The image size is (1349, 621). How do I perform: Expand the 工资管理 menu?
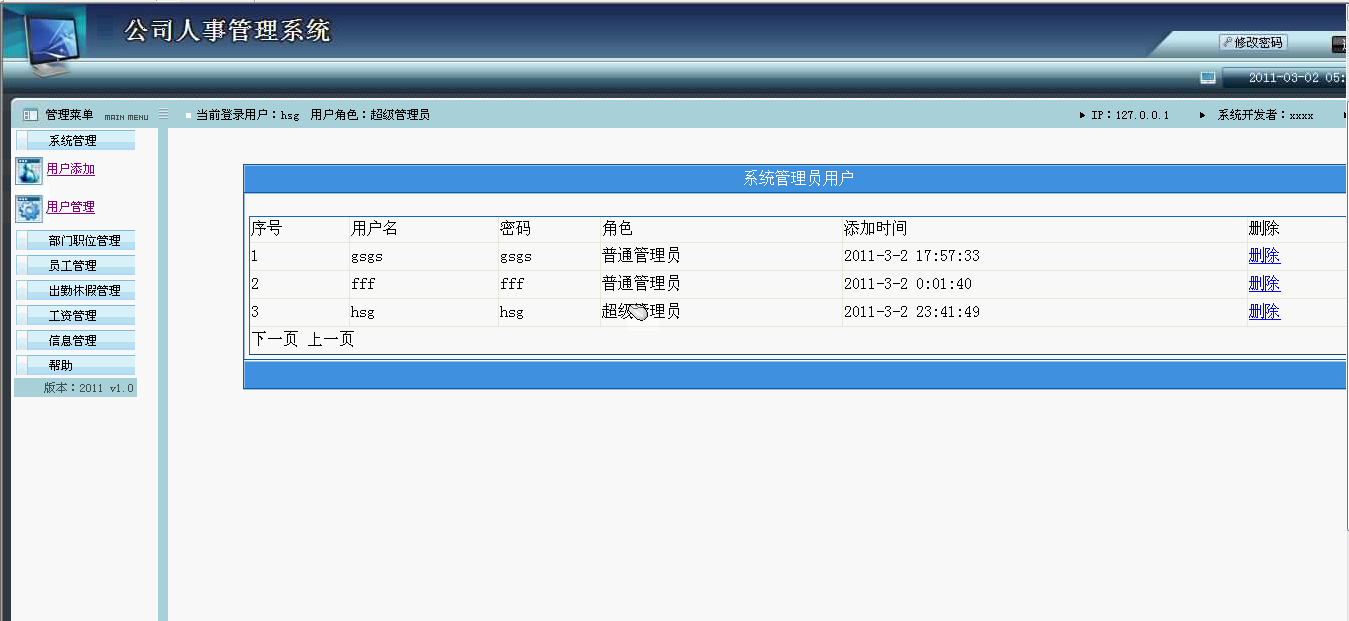point(75,315)
